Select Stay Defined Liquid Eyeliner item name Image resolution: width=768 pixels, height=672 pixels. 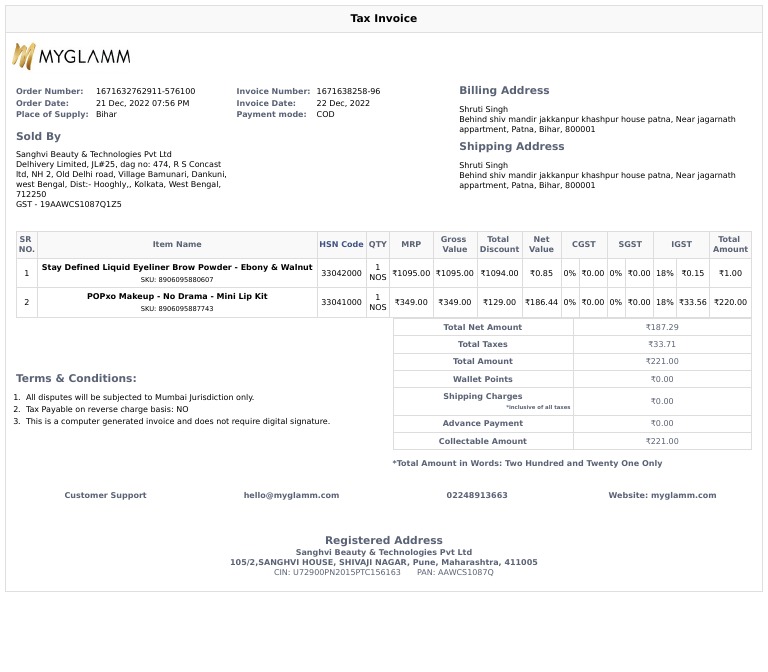[x=177, y=267]
